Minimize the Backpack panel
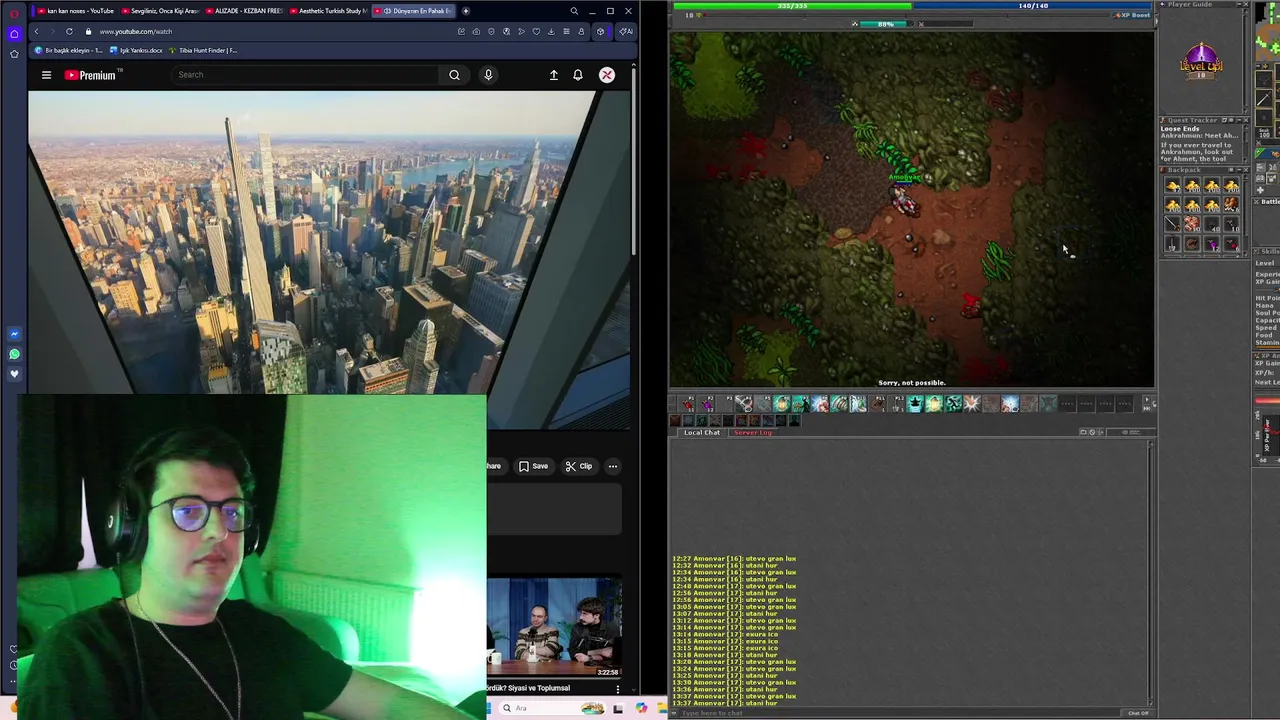1280x720 pixels. pyautogui.click(x=1239, y=170)
